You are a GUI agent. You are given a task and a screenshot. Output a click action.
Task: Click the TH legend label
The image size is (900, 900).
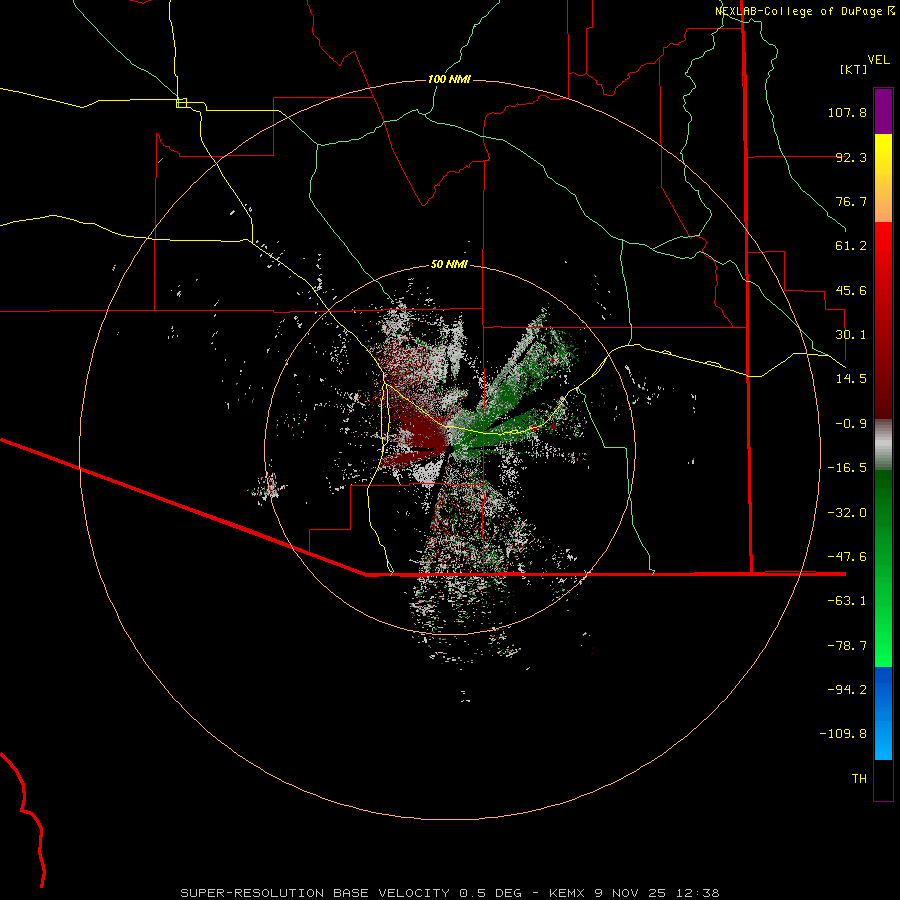(859, 779)
